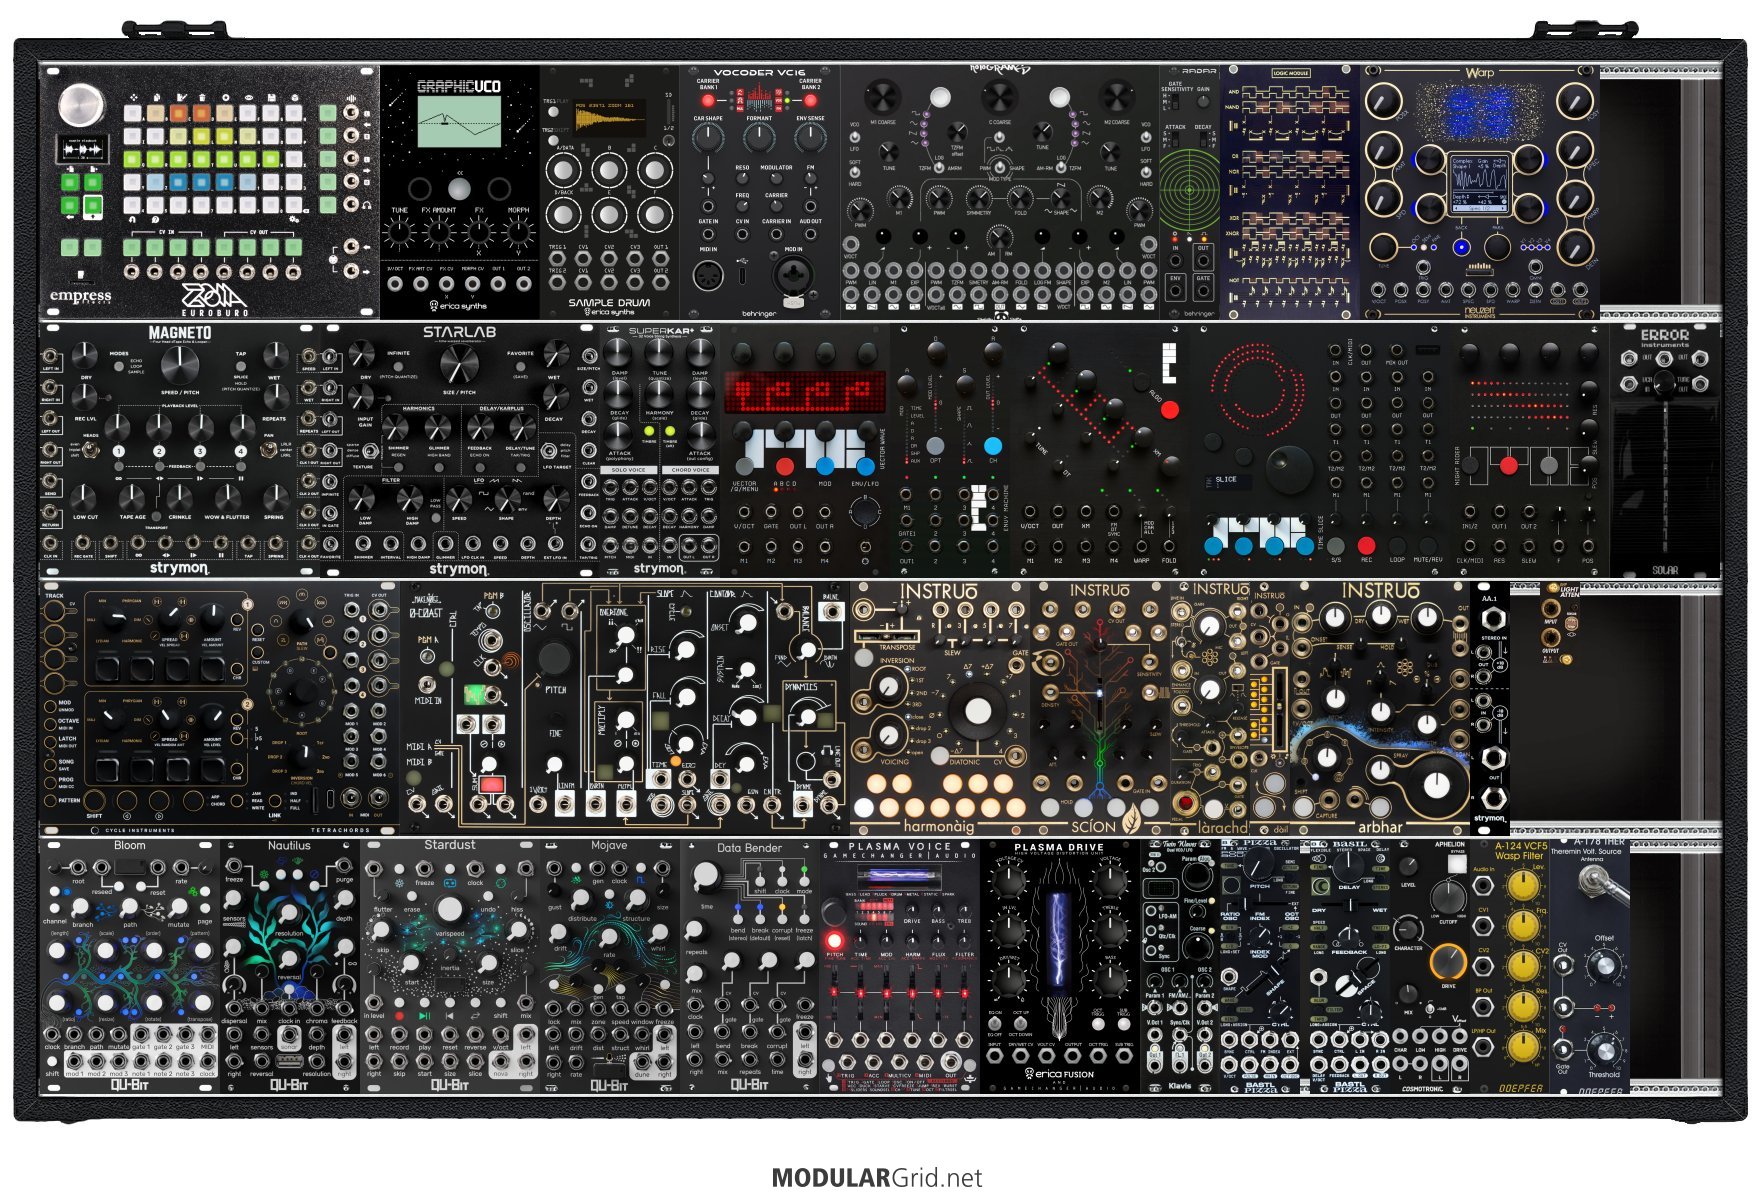1755x1199 pixels.
Task: Toggle the glowing red PITCH button on Plasma Voice
Action: (834, 940)
